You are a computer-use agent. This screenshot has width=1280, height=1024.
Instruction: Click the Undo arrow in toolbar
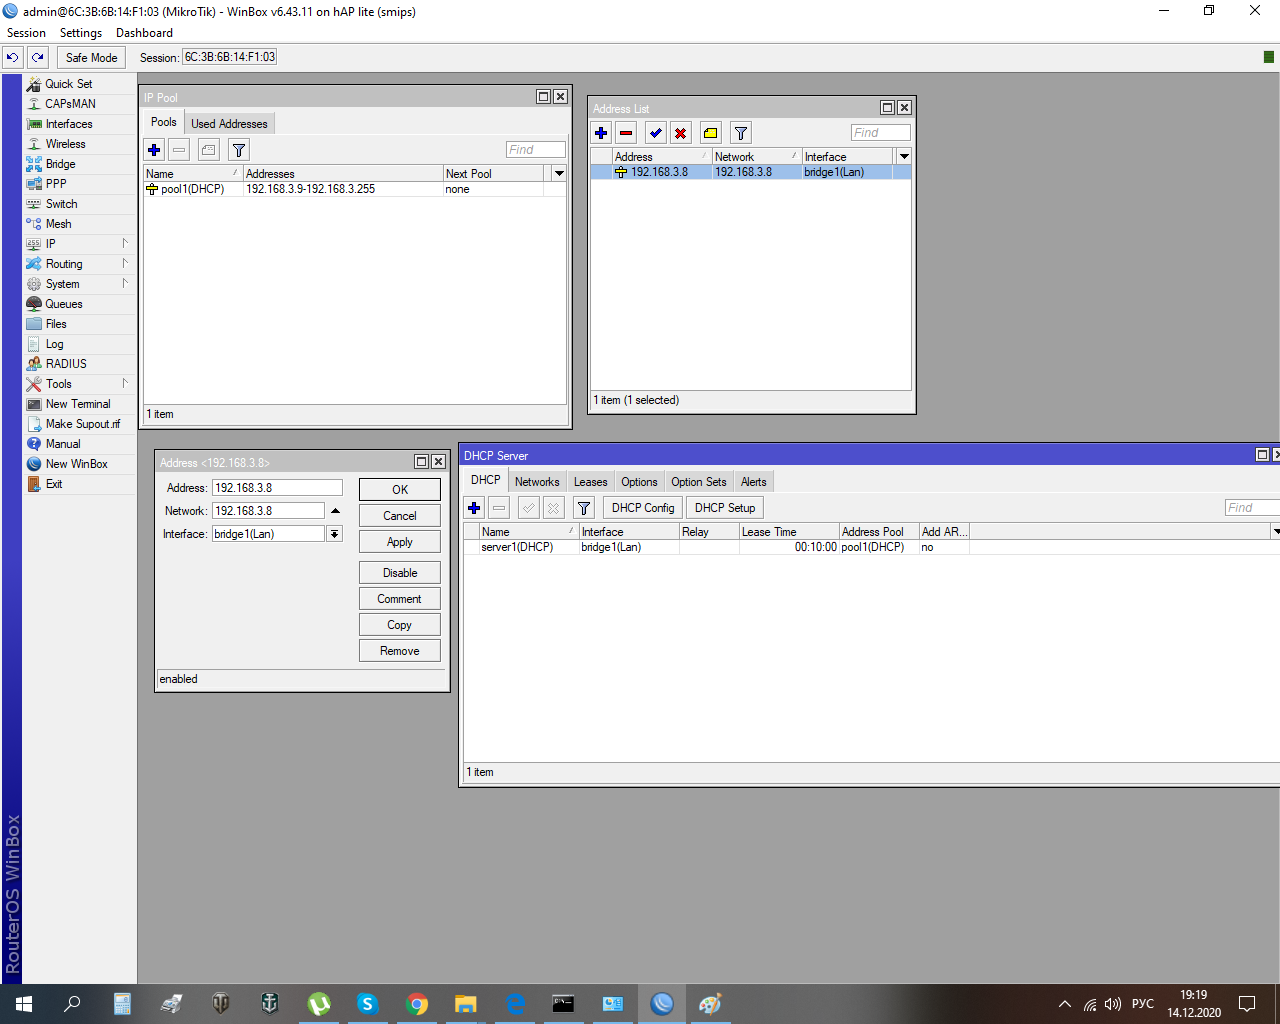(x=13, y=58)
